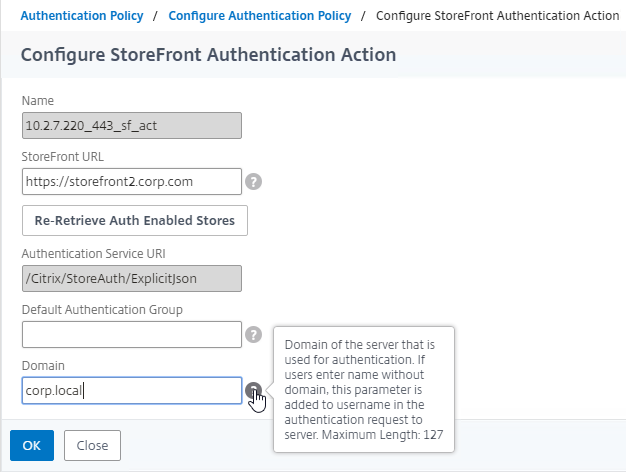Image resolution: width=626 pixels, height=472 pixels.
Task: Dismiss the form with Close button
Action: (x=92, y=445)
